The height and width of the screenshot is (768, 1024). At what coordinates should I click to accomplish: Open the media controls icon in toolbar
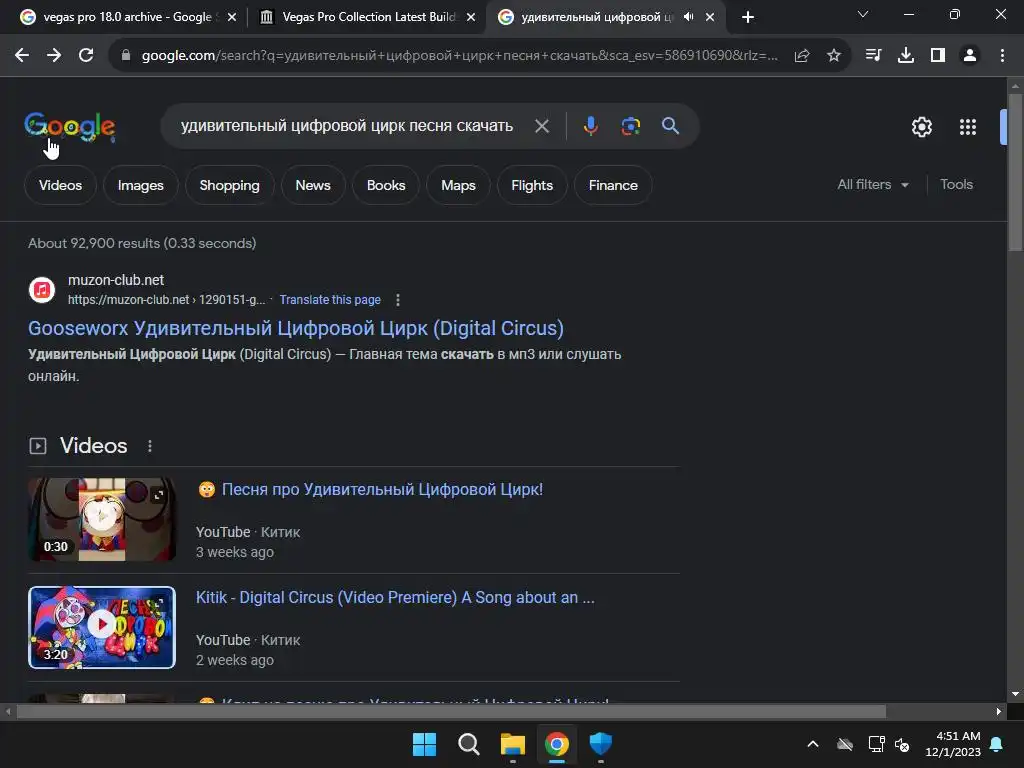[873, 56]
